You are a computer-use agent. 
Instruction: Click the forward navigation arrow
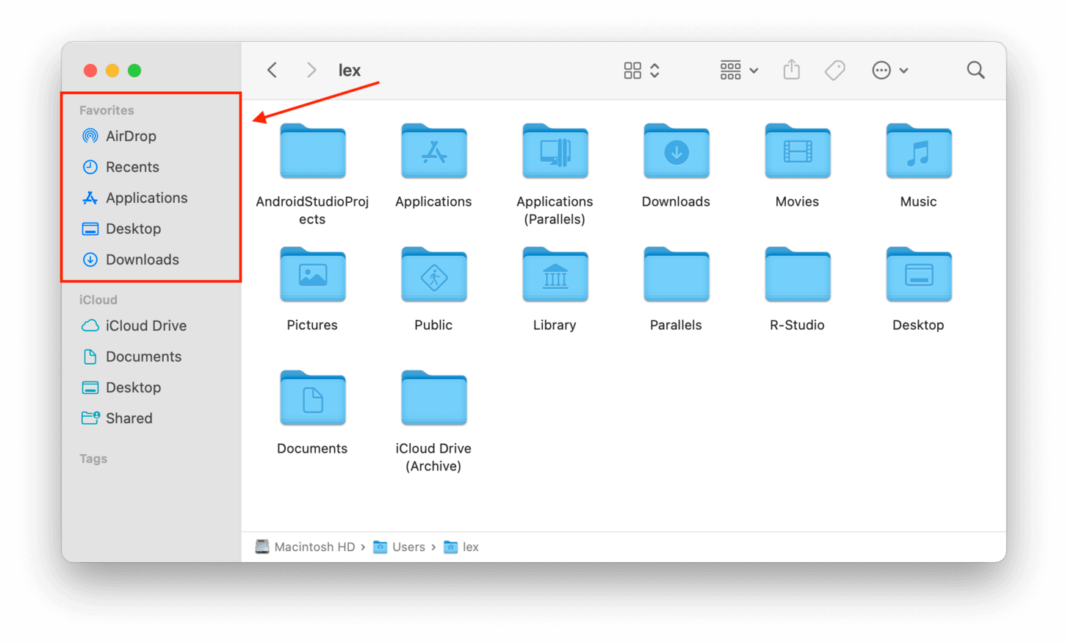(x=310, y=69)
